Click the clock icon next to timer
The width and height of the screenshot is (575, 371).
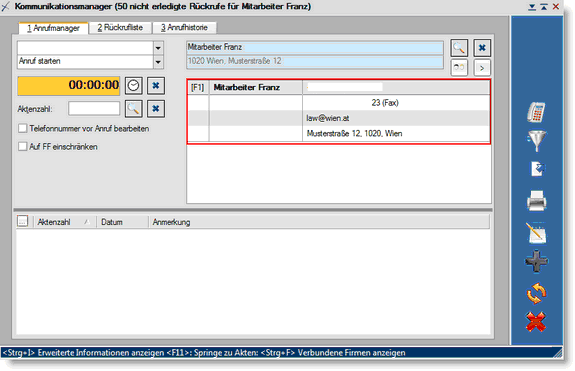tap(133, 86)
